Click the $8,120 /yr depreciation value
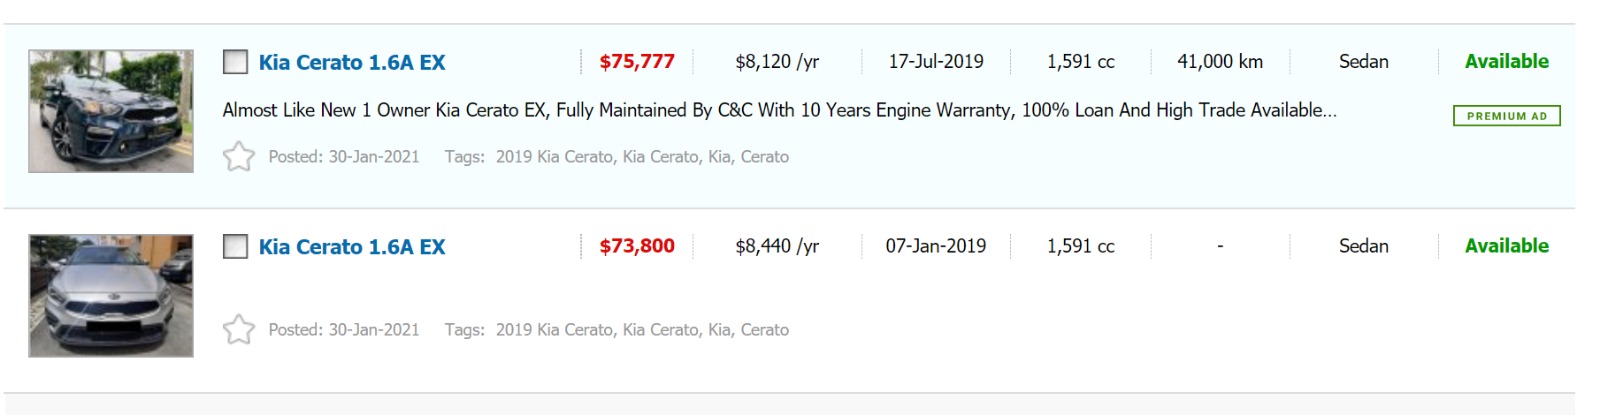1600x415 pixels. pyautogui.click(x=777, y=62)
